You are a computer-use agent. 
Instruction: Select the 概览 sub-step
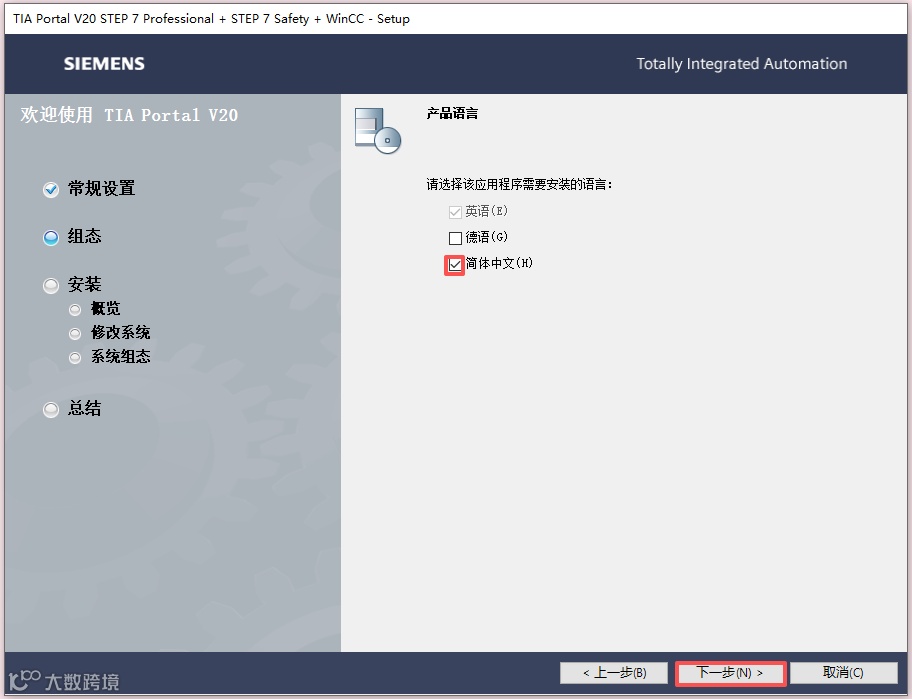(x=105, y=308)
